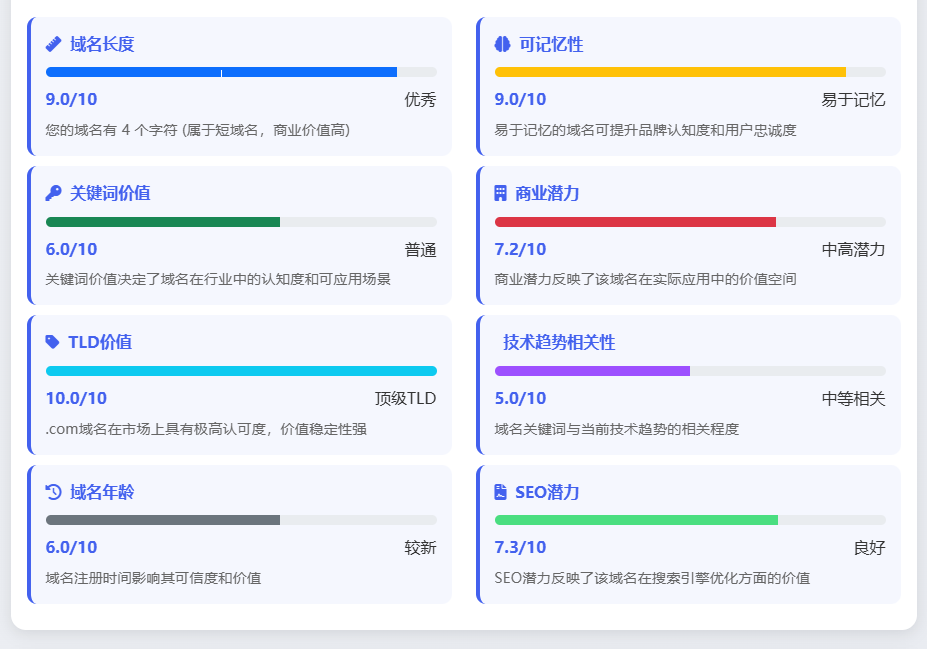Image resolution: width=927 pixels, height=649 pixels.
Task: Click the tag icon beside TLD价值
Action: pyautogui.click(x=53, y=342)
